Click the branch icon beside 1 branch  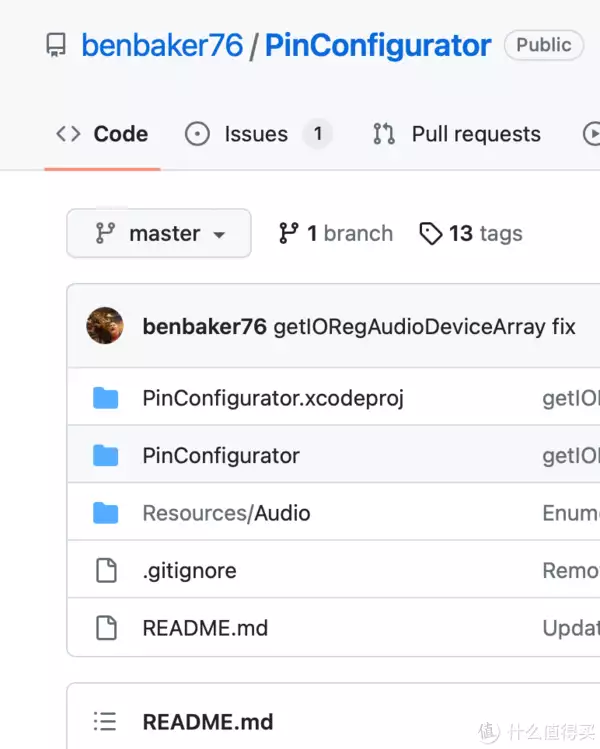point(289,233)
